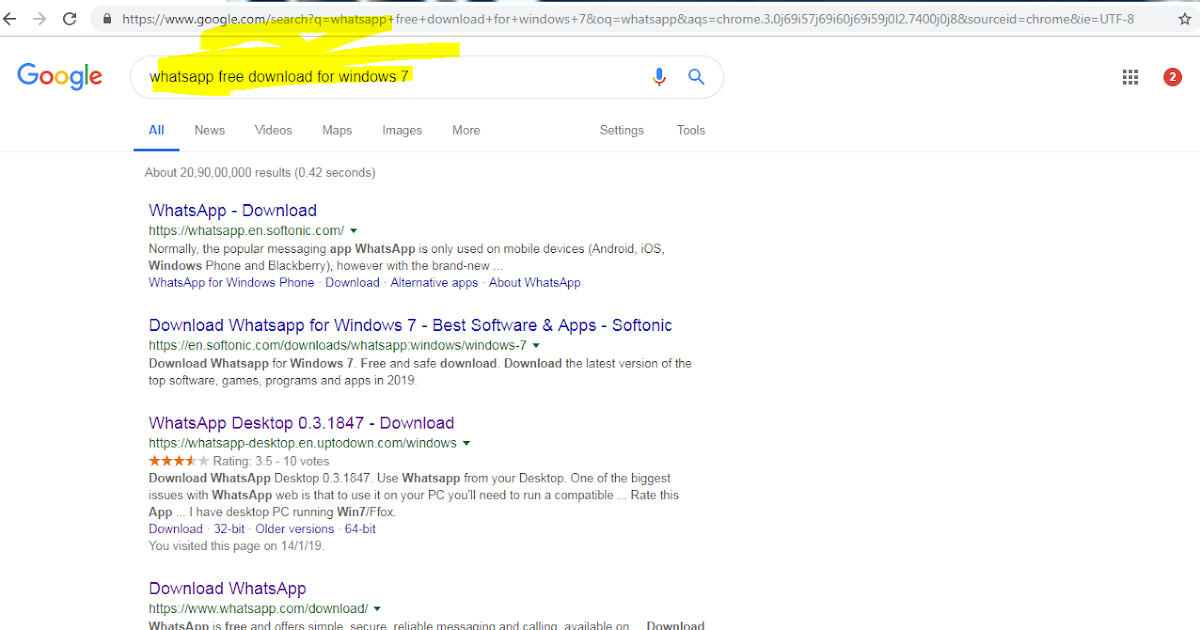Image resolution: width=1200 pixels, height=630 pixels.
Task: Open the 'Alternative apps' sitelink
Action: (434, 283)
